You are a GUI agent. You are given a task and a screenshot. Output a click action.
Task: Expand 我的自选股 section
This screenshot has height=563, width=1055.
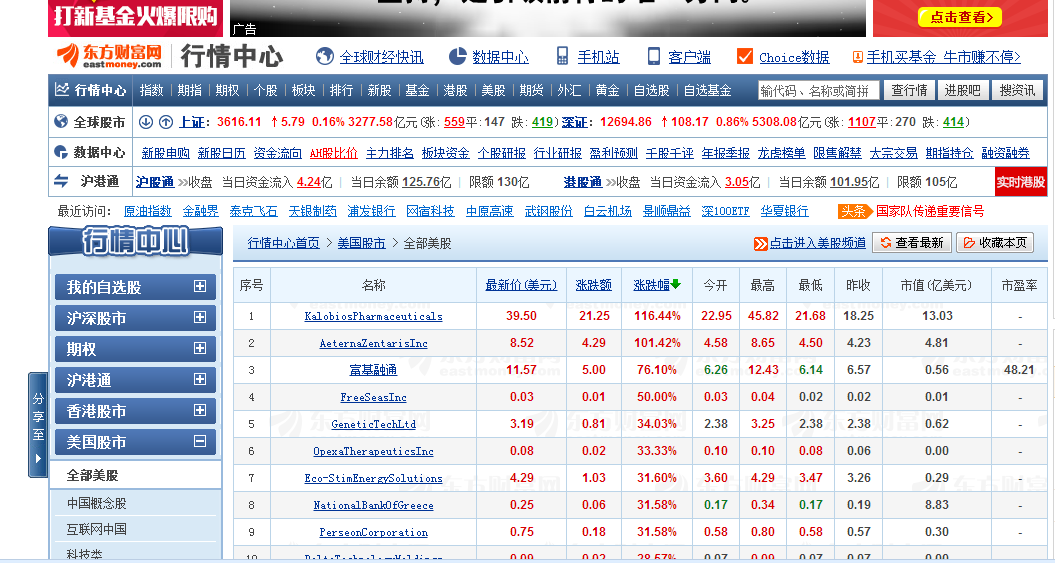coord(200,287)
